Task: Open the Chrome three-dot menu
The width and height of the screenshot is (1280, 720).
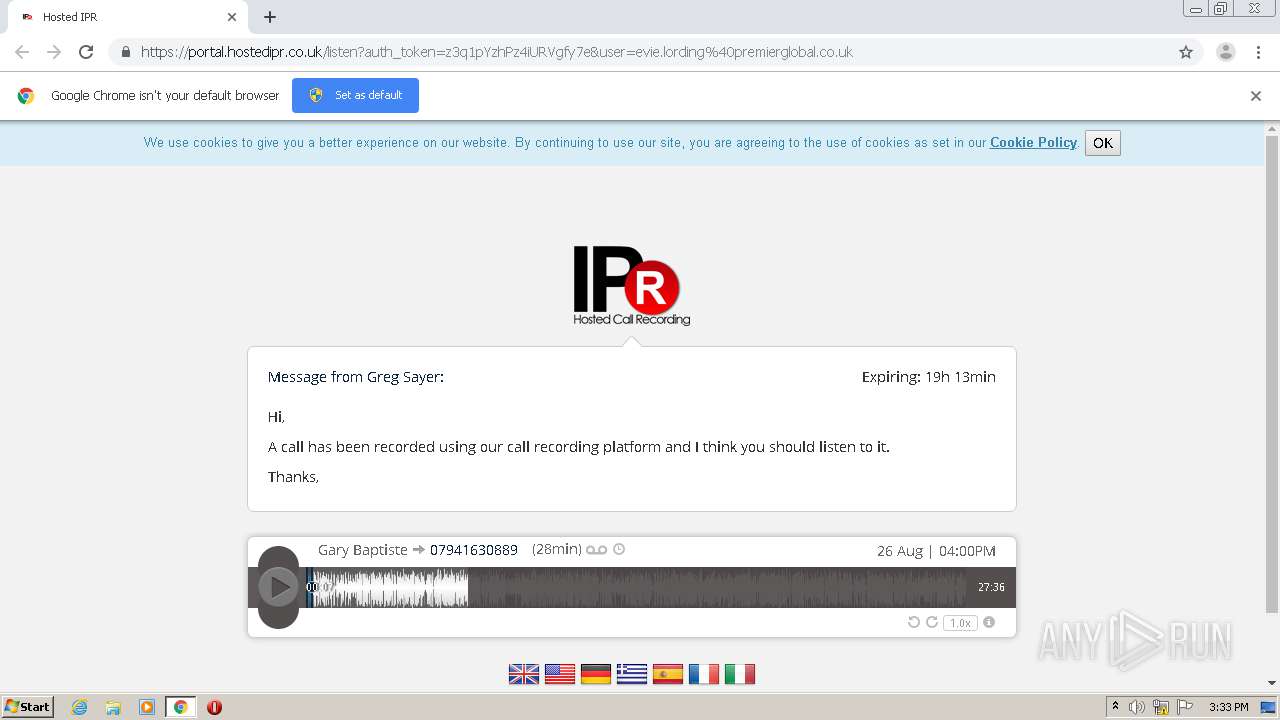Action: point(1259,52)
